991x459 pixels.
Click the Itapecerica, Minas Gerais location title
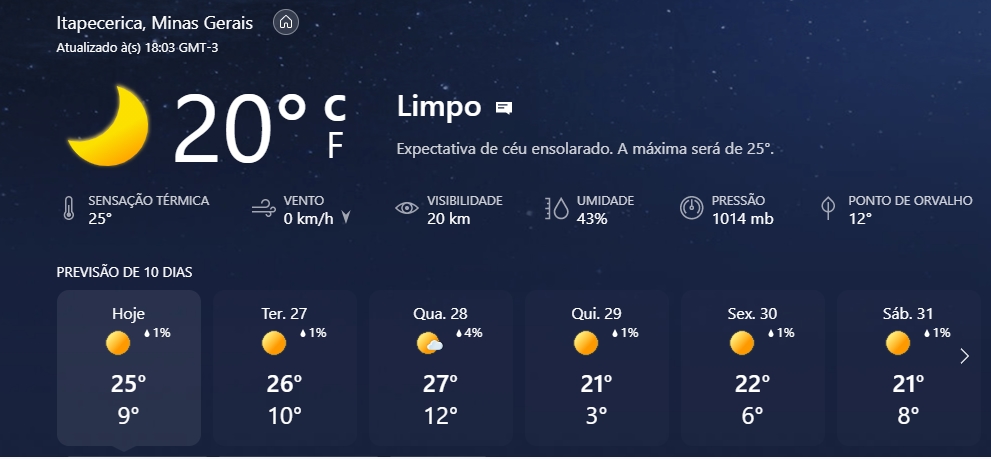[155, 23]
